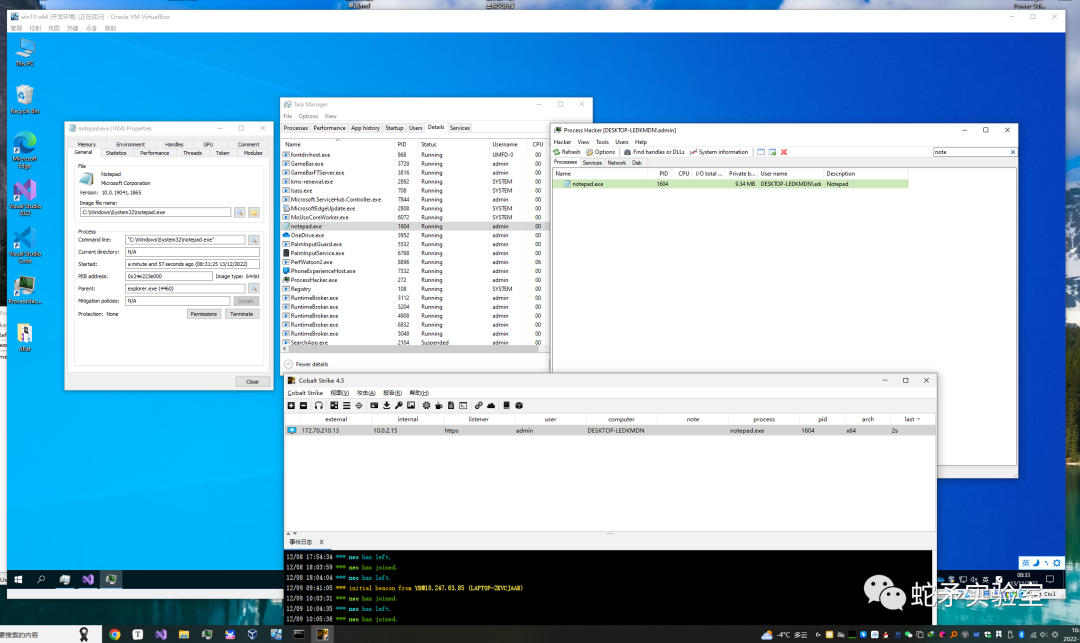Open Modules tab in notepad Properties
Image resolution: width=1080 pixels, height=643 pixels.
tap(253, 153)
